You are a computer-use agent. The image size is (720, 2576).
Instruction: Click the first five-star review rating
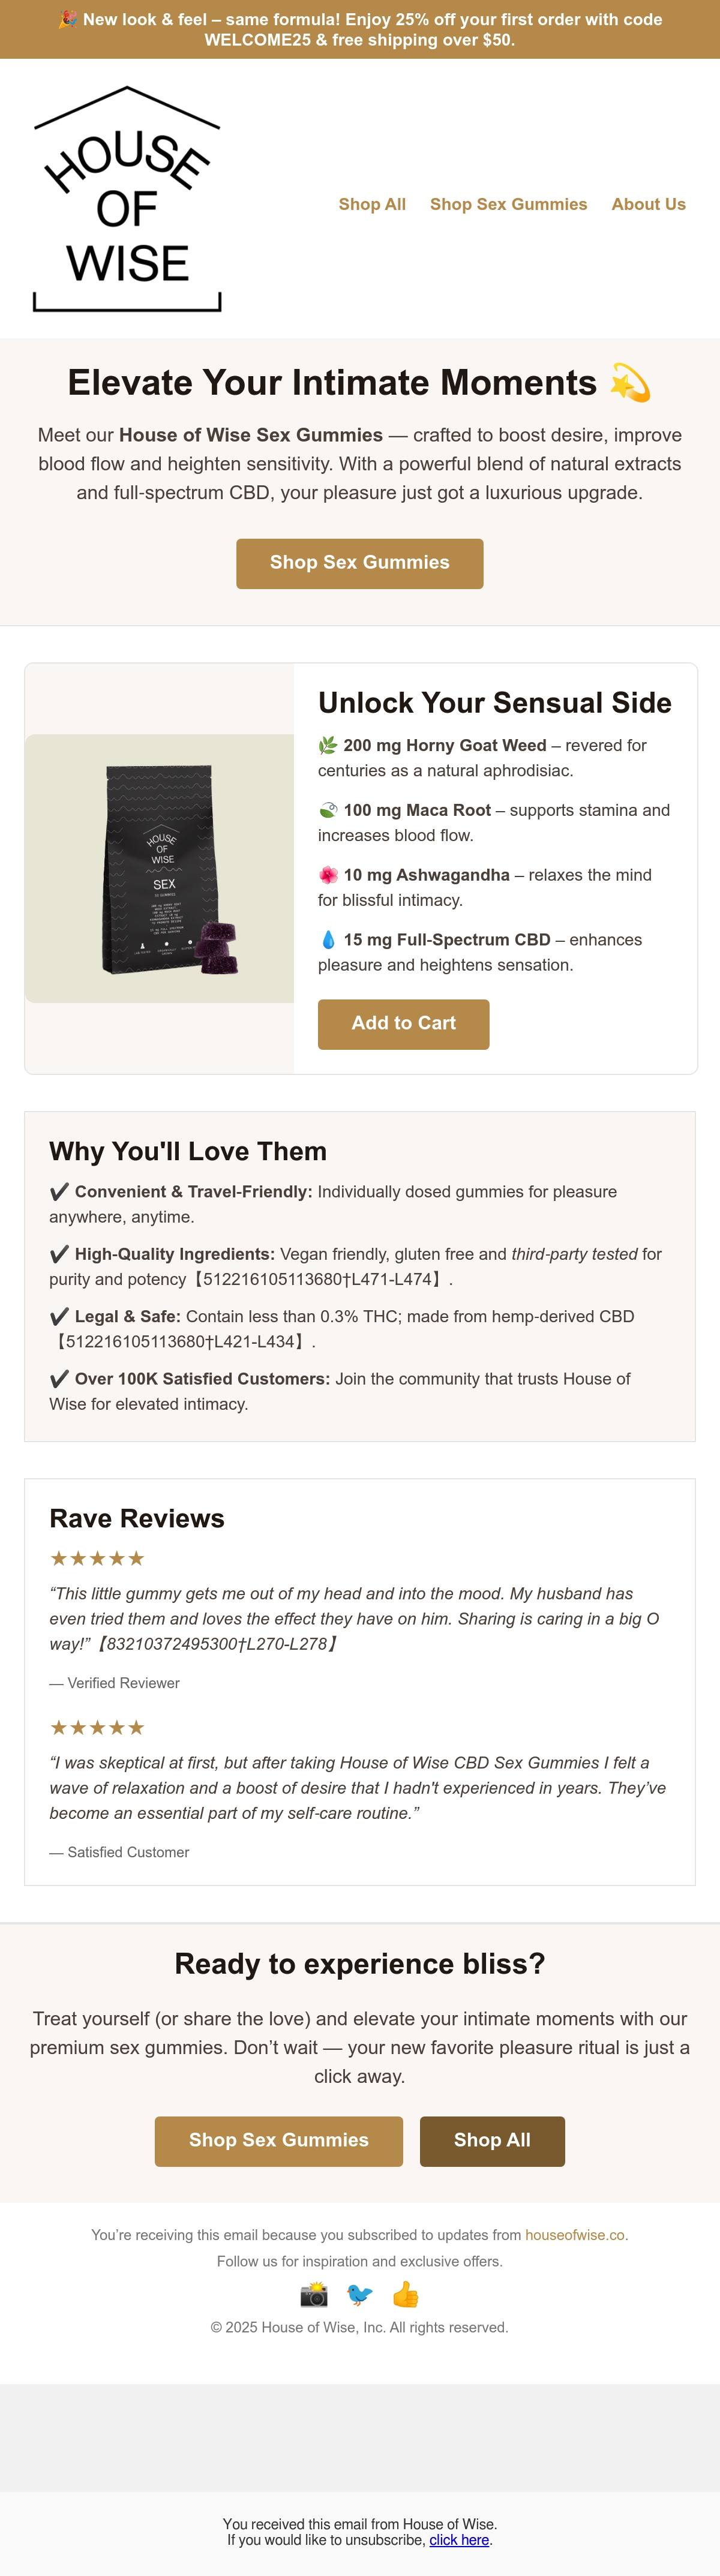click(98, 1558)
